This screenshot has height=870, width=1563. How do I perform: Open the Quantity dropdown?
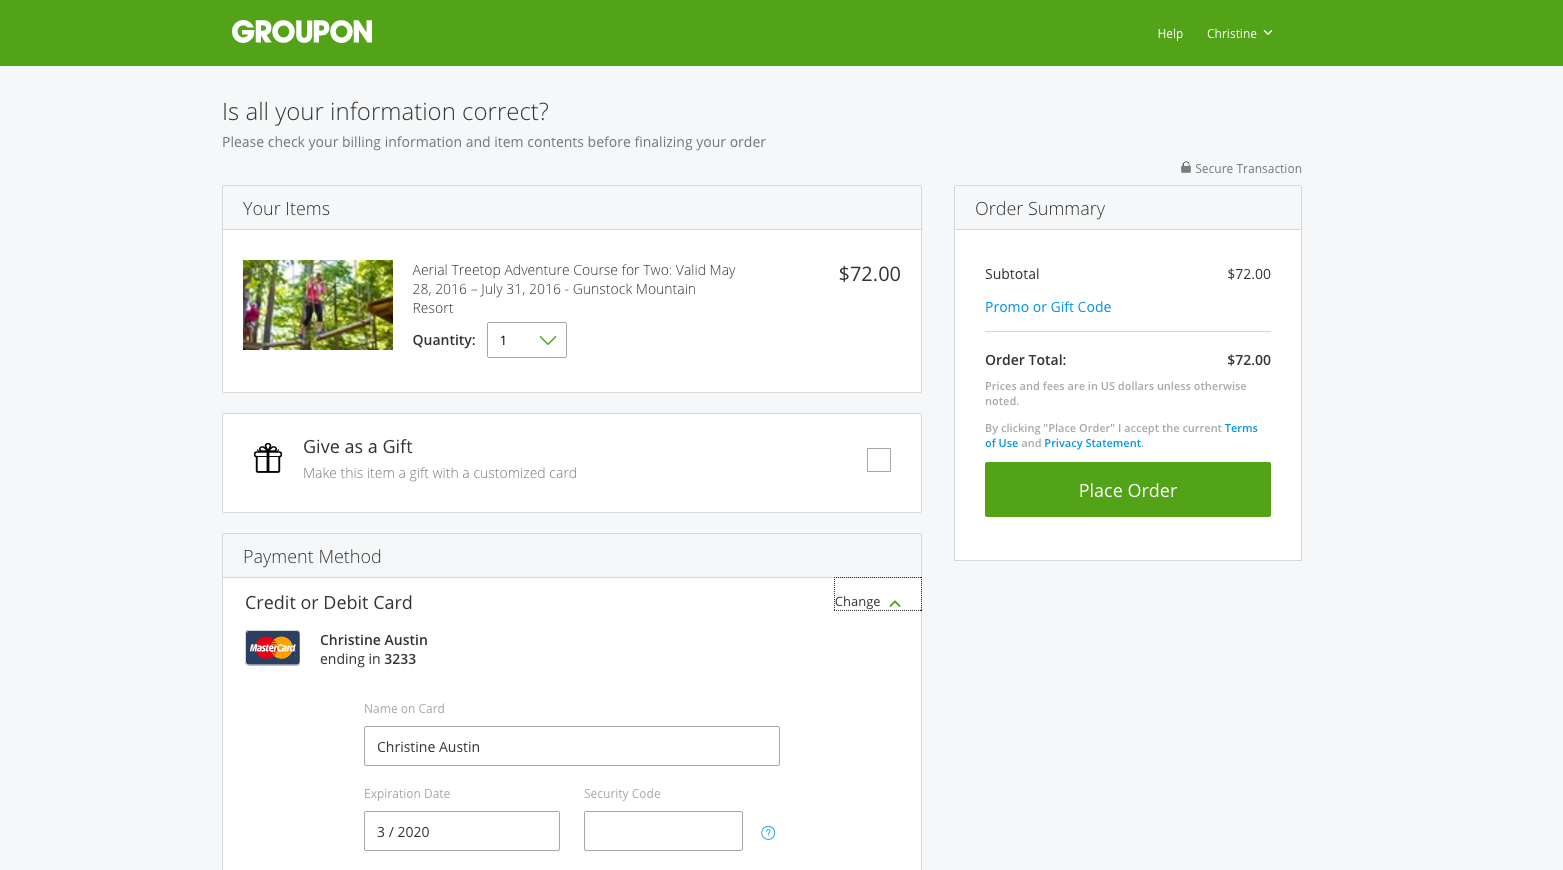pos(527,340)
